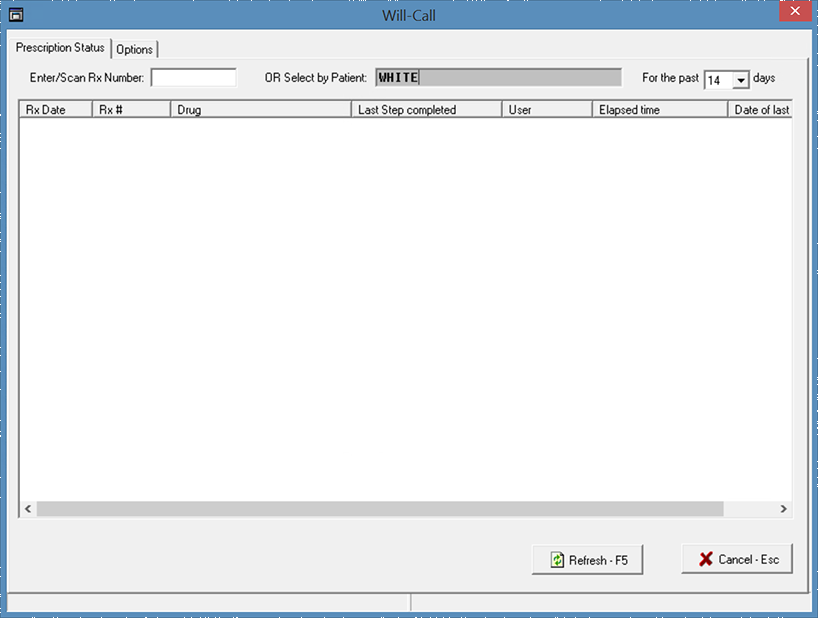818x618 pixels.
Task: Open the Will-Call window system menu icon
Action: click(x=15, y=15)
